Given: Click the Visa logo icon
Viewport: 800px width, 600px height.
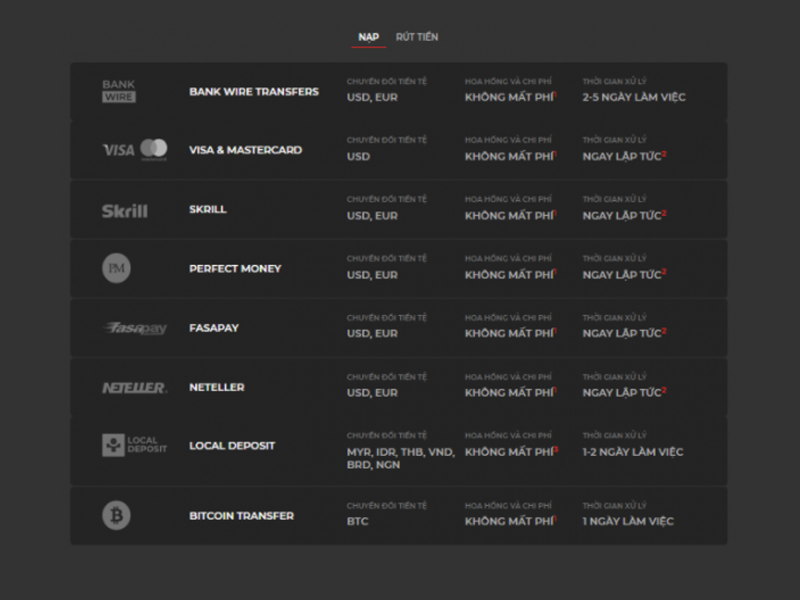Looking at the screenshot, I should pos(118,150).
